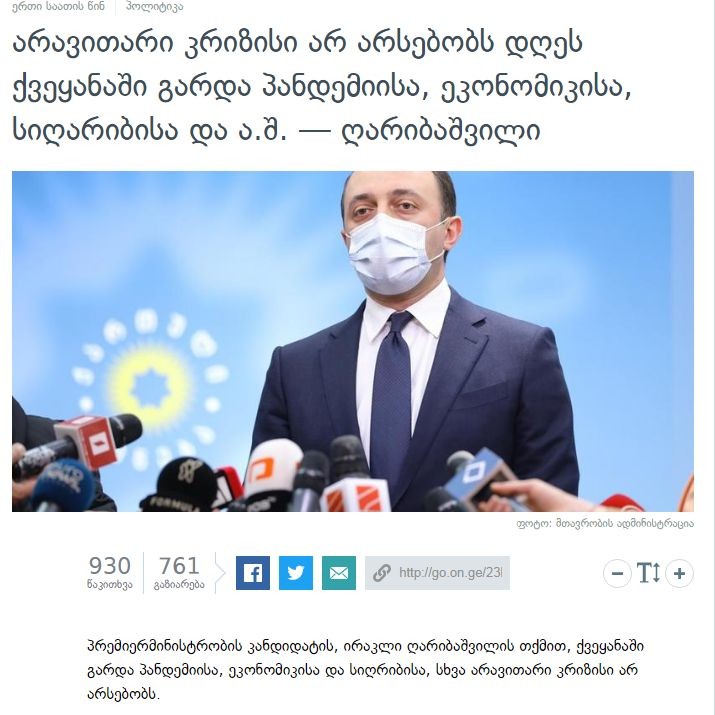
Task: Open the main article photo
Action: (x=353, y=341)
